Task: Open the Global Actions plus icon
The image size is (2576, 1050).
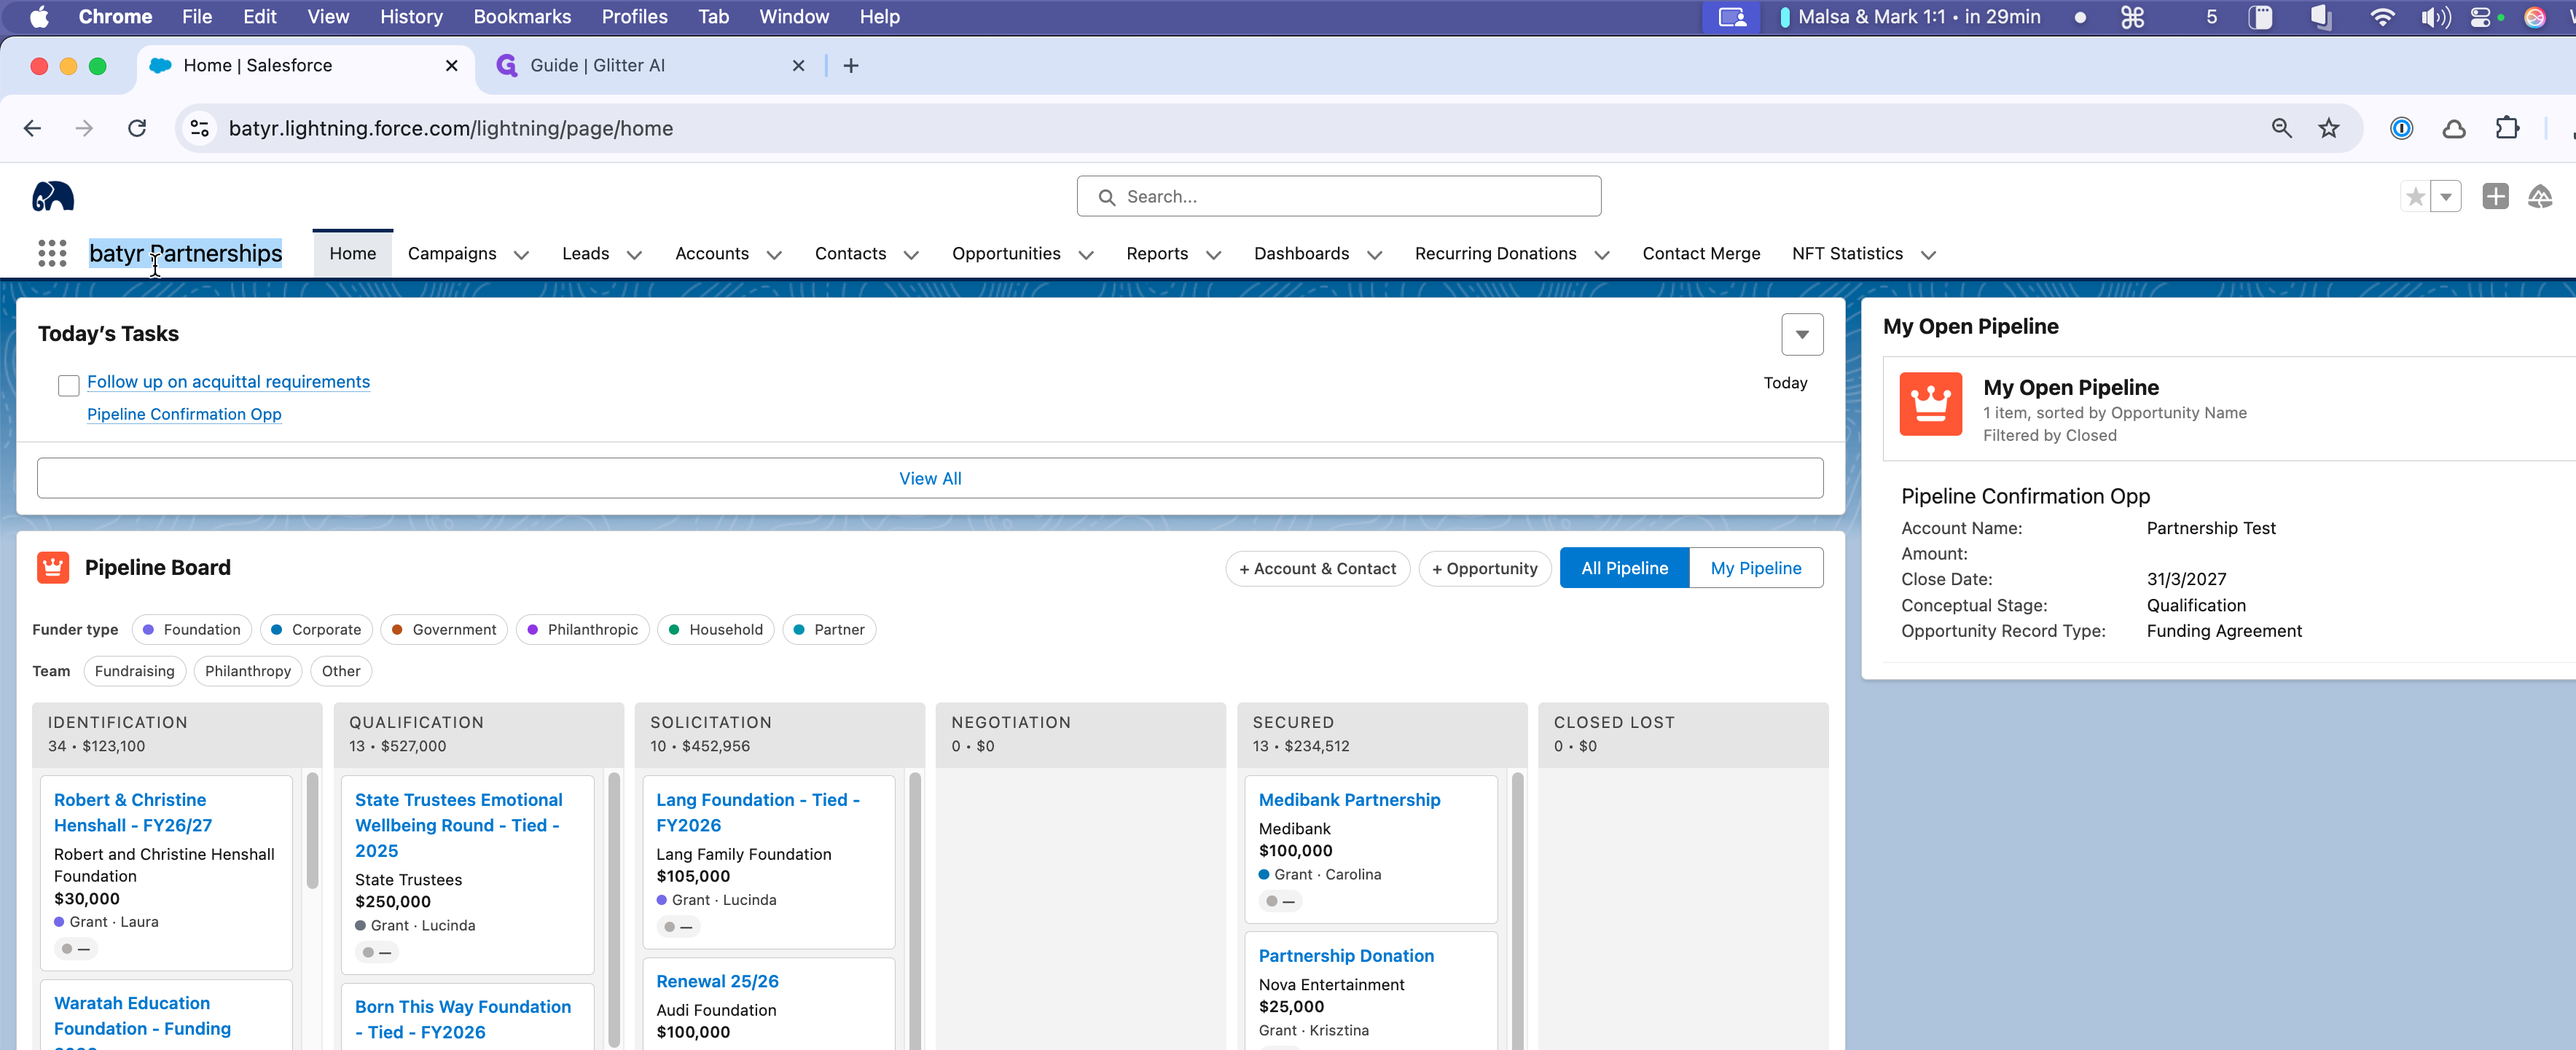Action: point(2495,197)
